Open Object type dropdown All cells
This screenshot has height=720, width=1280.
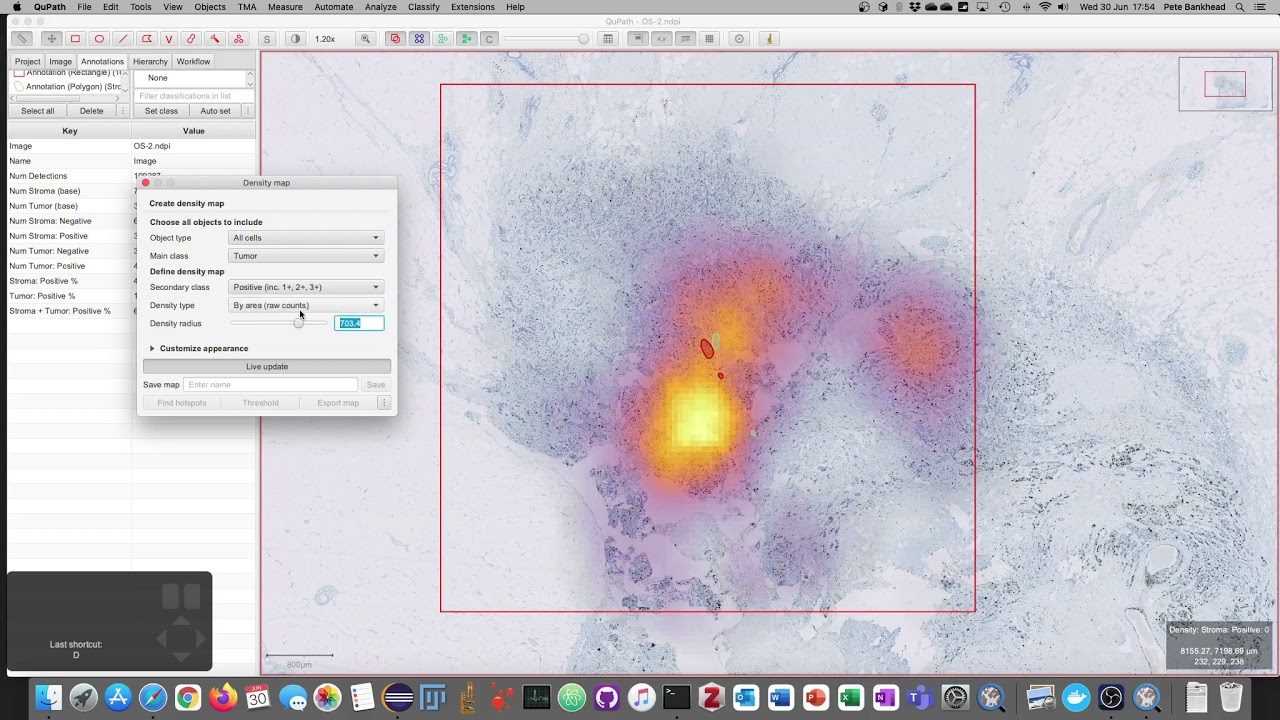coord(306,238)
